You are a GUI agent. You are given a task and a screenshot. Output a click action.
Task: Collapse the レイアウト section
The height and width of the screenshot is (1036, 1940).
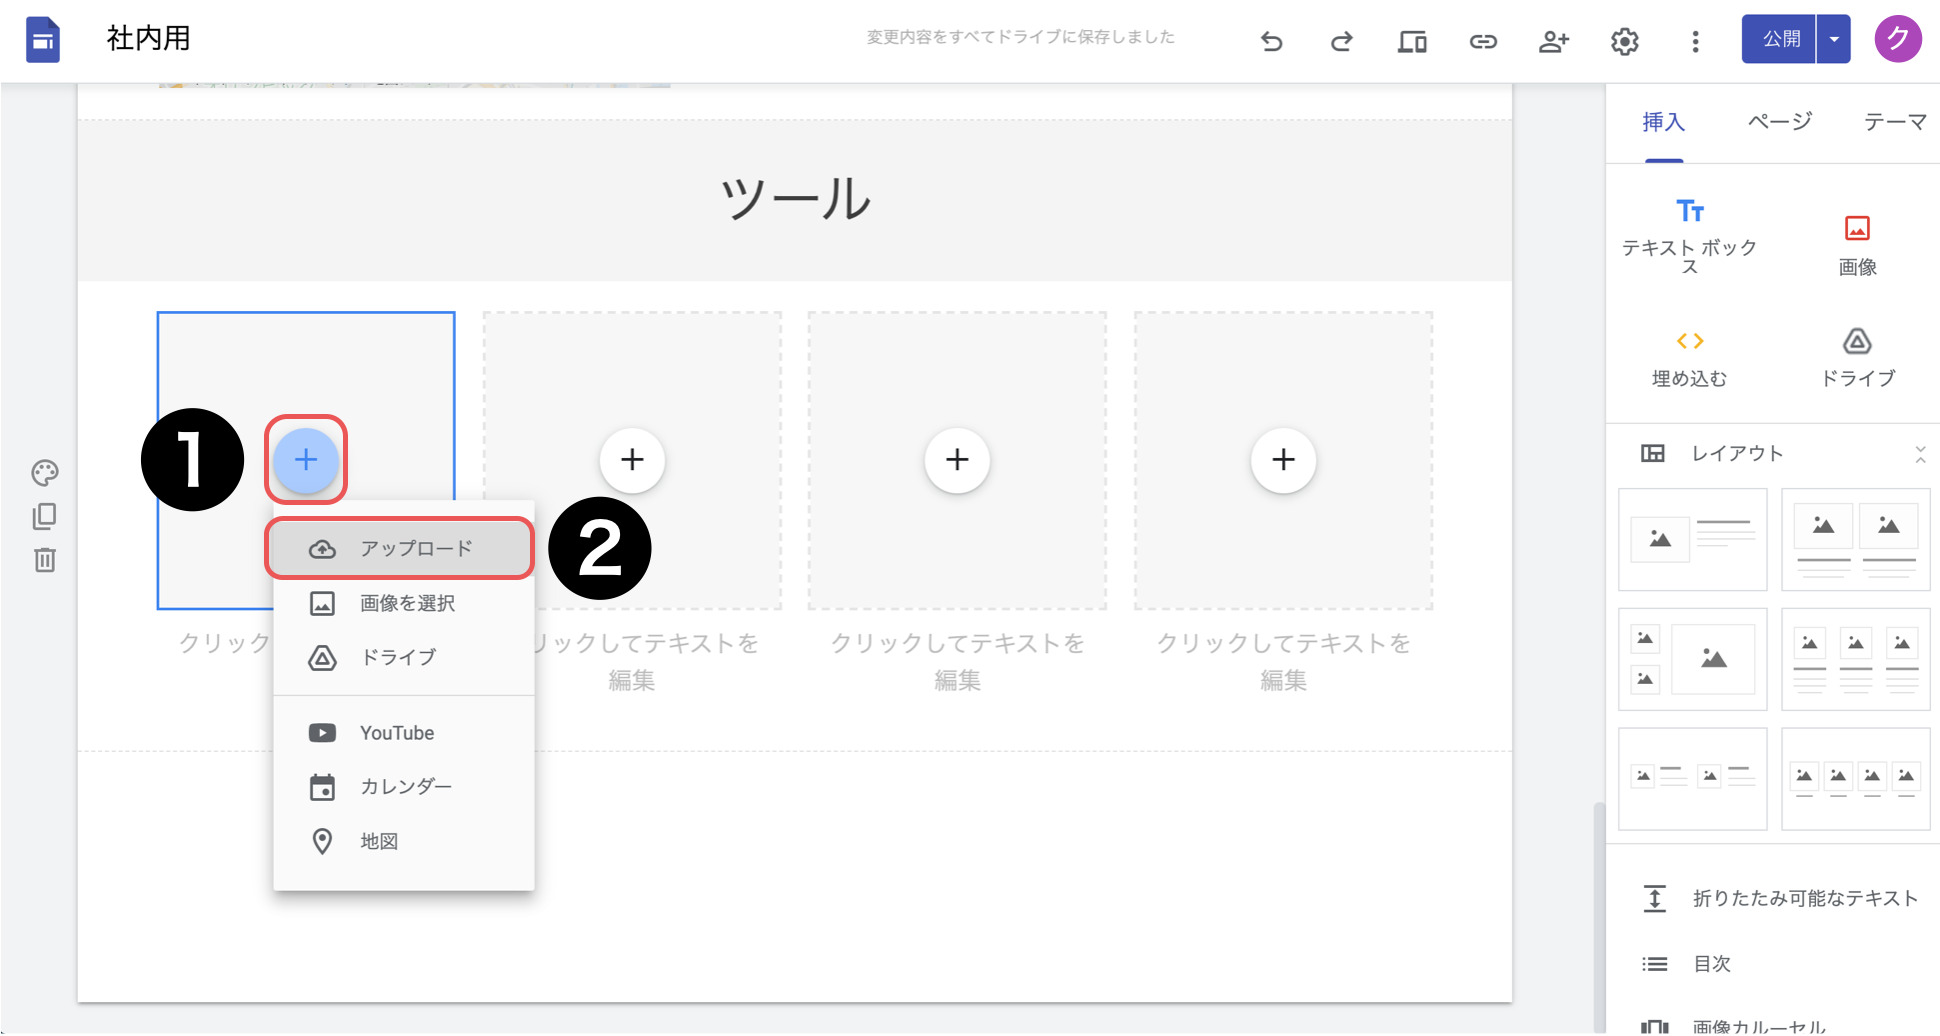pos(1920,454)
